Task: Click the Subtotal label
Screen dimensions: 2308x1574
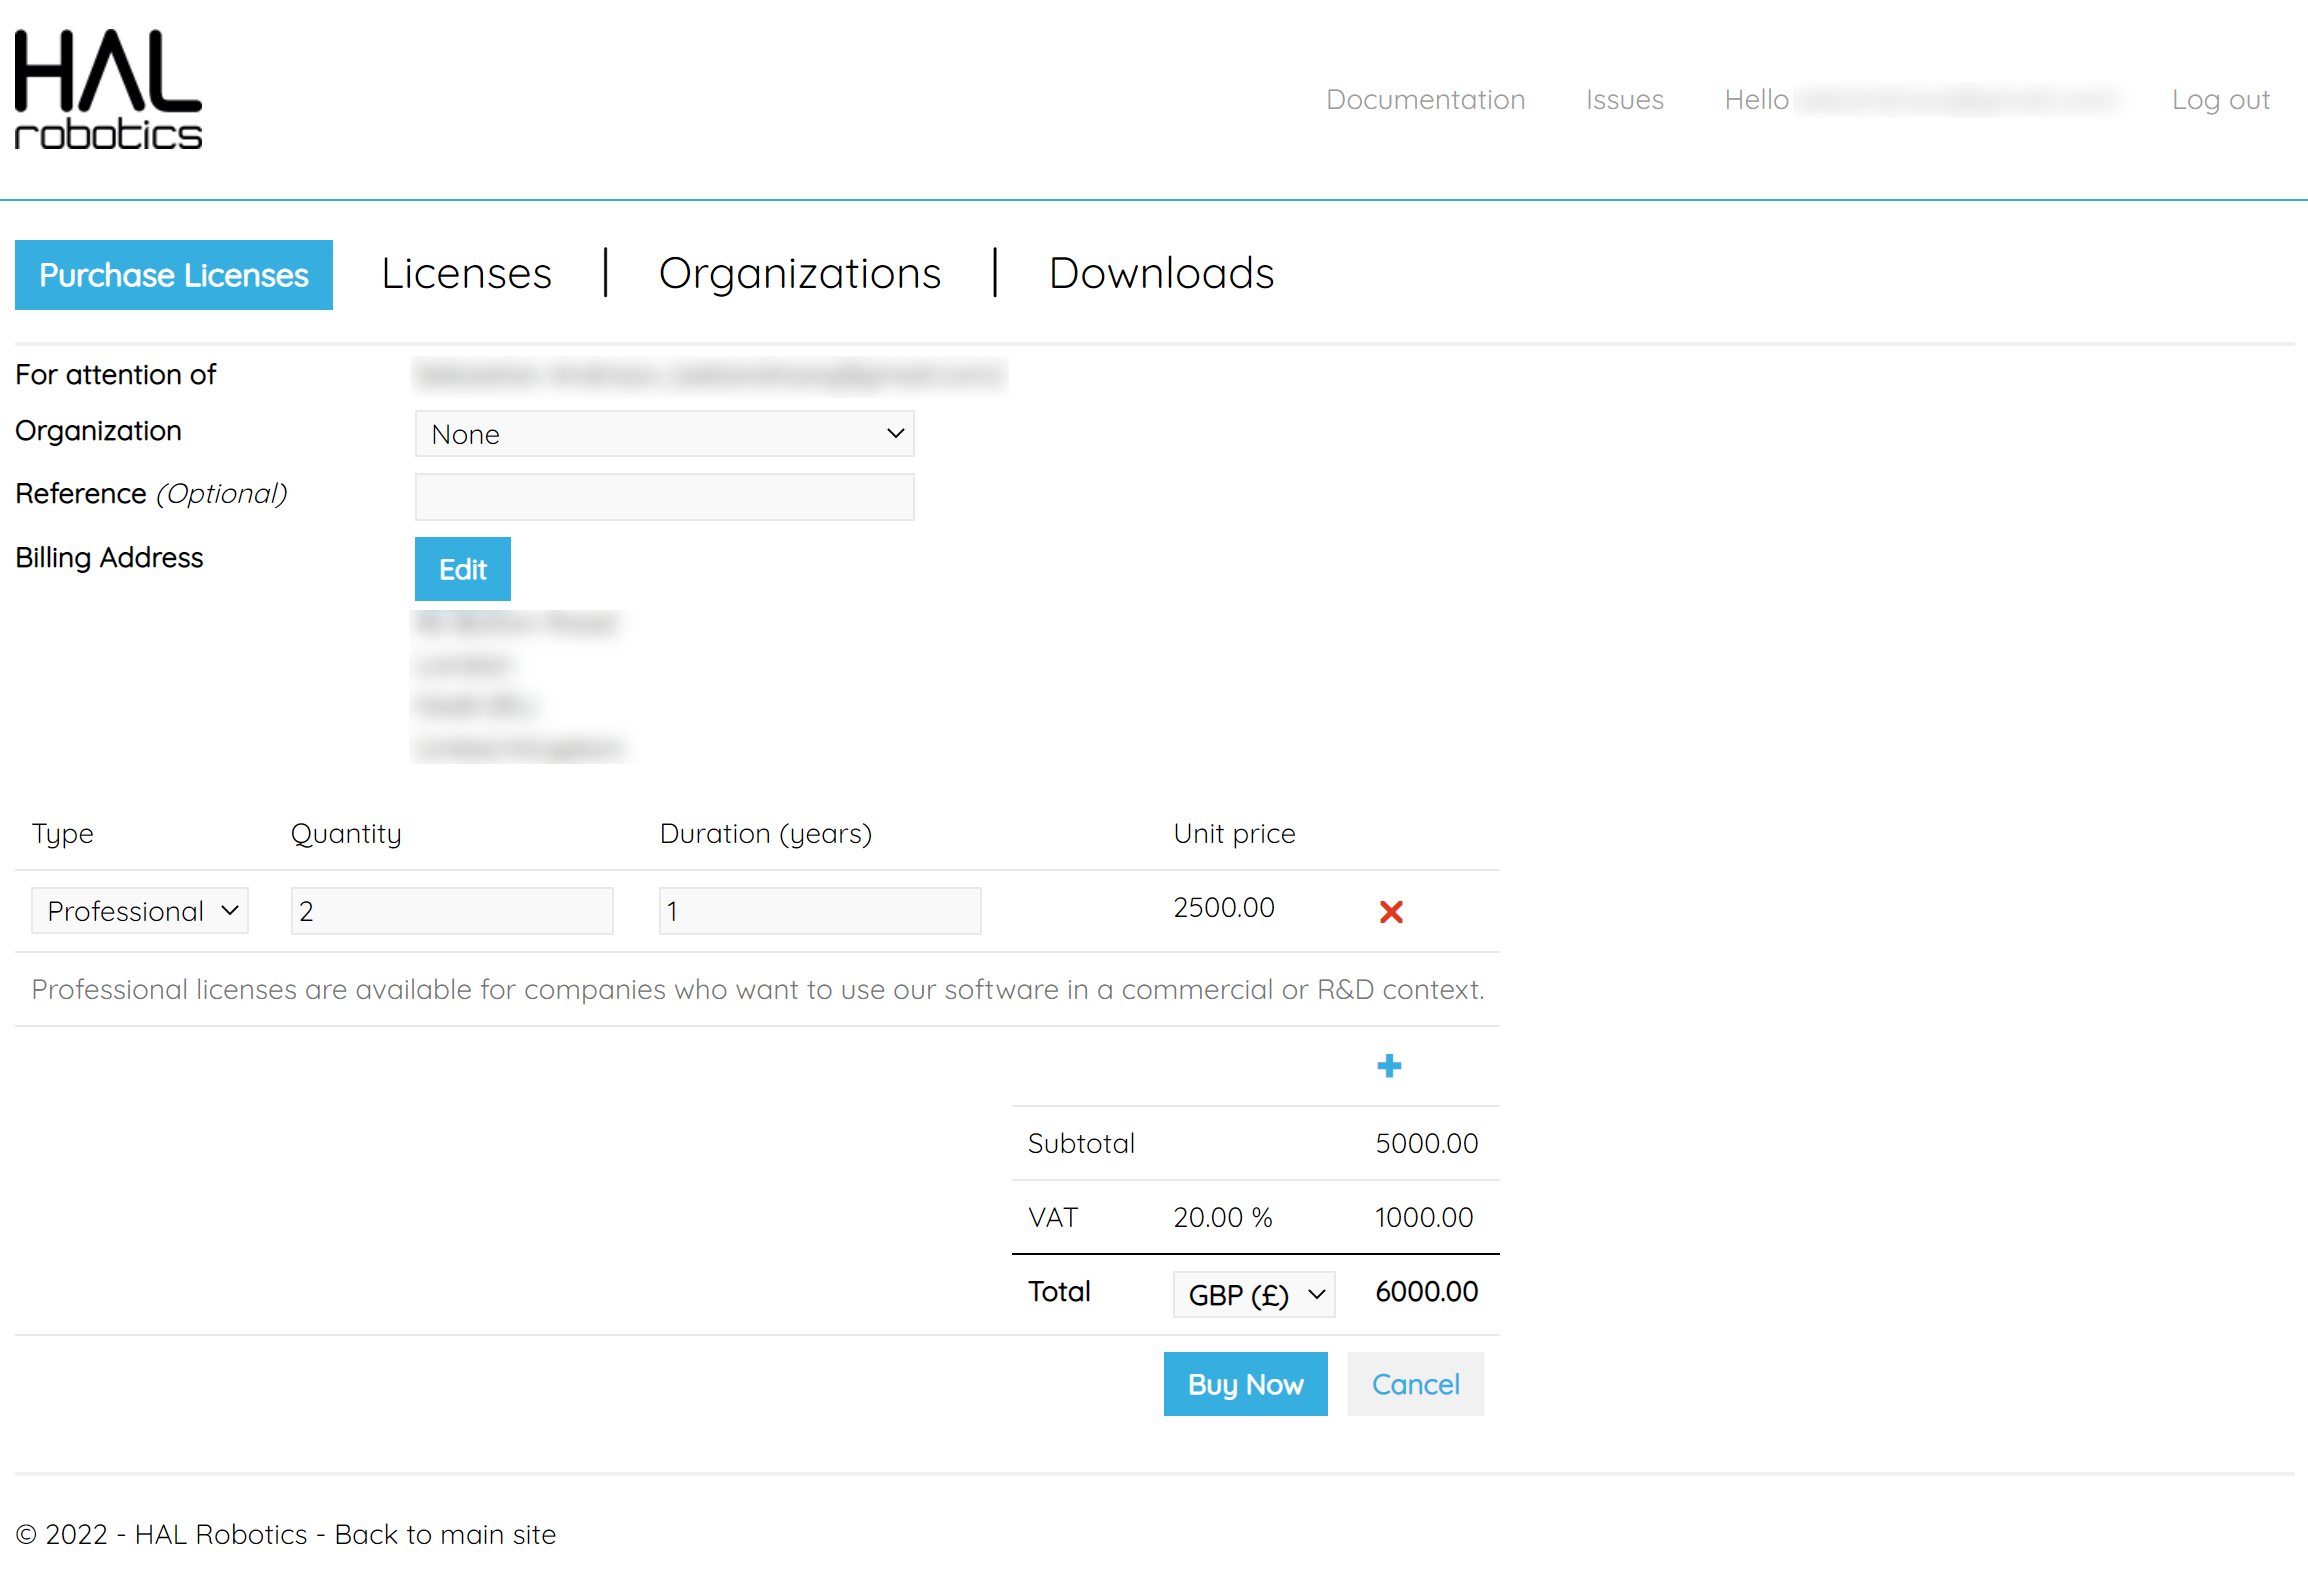Action: click(1081, 1143)
